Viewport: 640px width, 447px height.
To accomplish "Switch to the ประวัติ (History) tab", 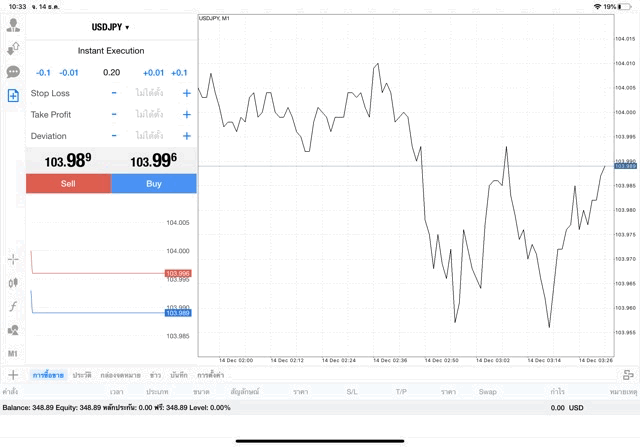I will (82, 374).
